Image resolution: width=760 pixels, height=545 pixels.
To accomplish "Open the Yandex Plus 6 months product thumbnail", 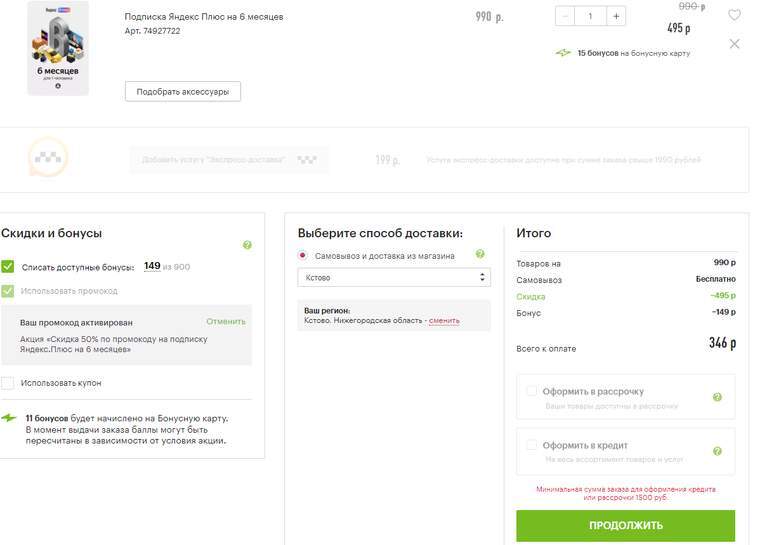I will point(58,48).
